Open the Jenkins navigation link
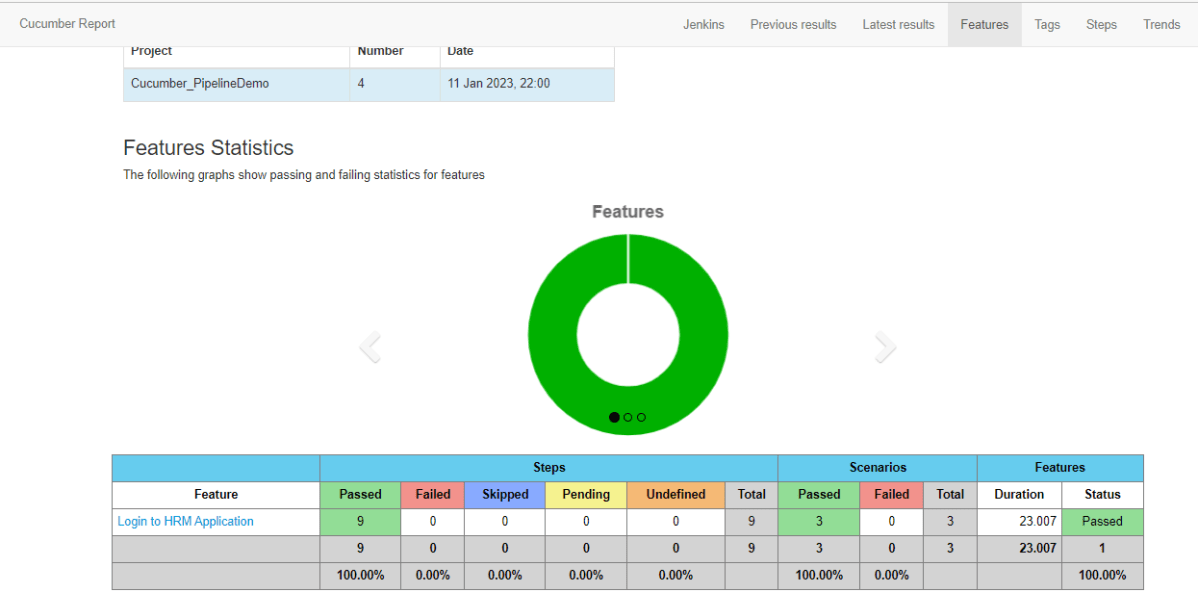This screenshot has width=1198, height=592. coord(703,24)
